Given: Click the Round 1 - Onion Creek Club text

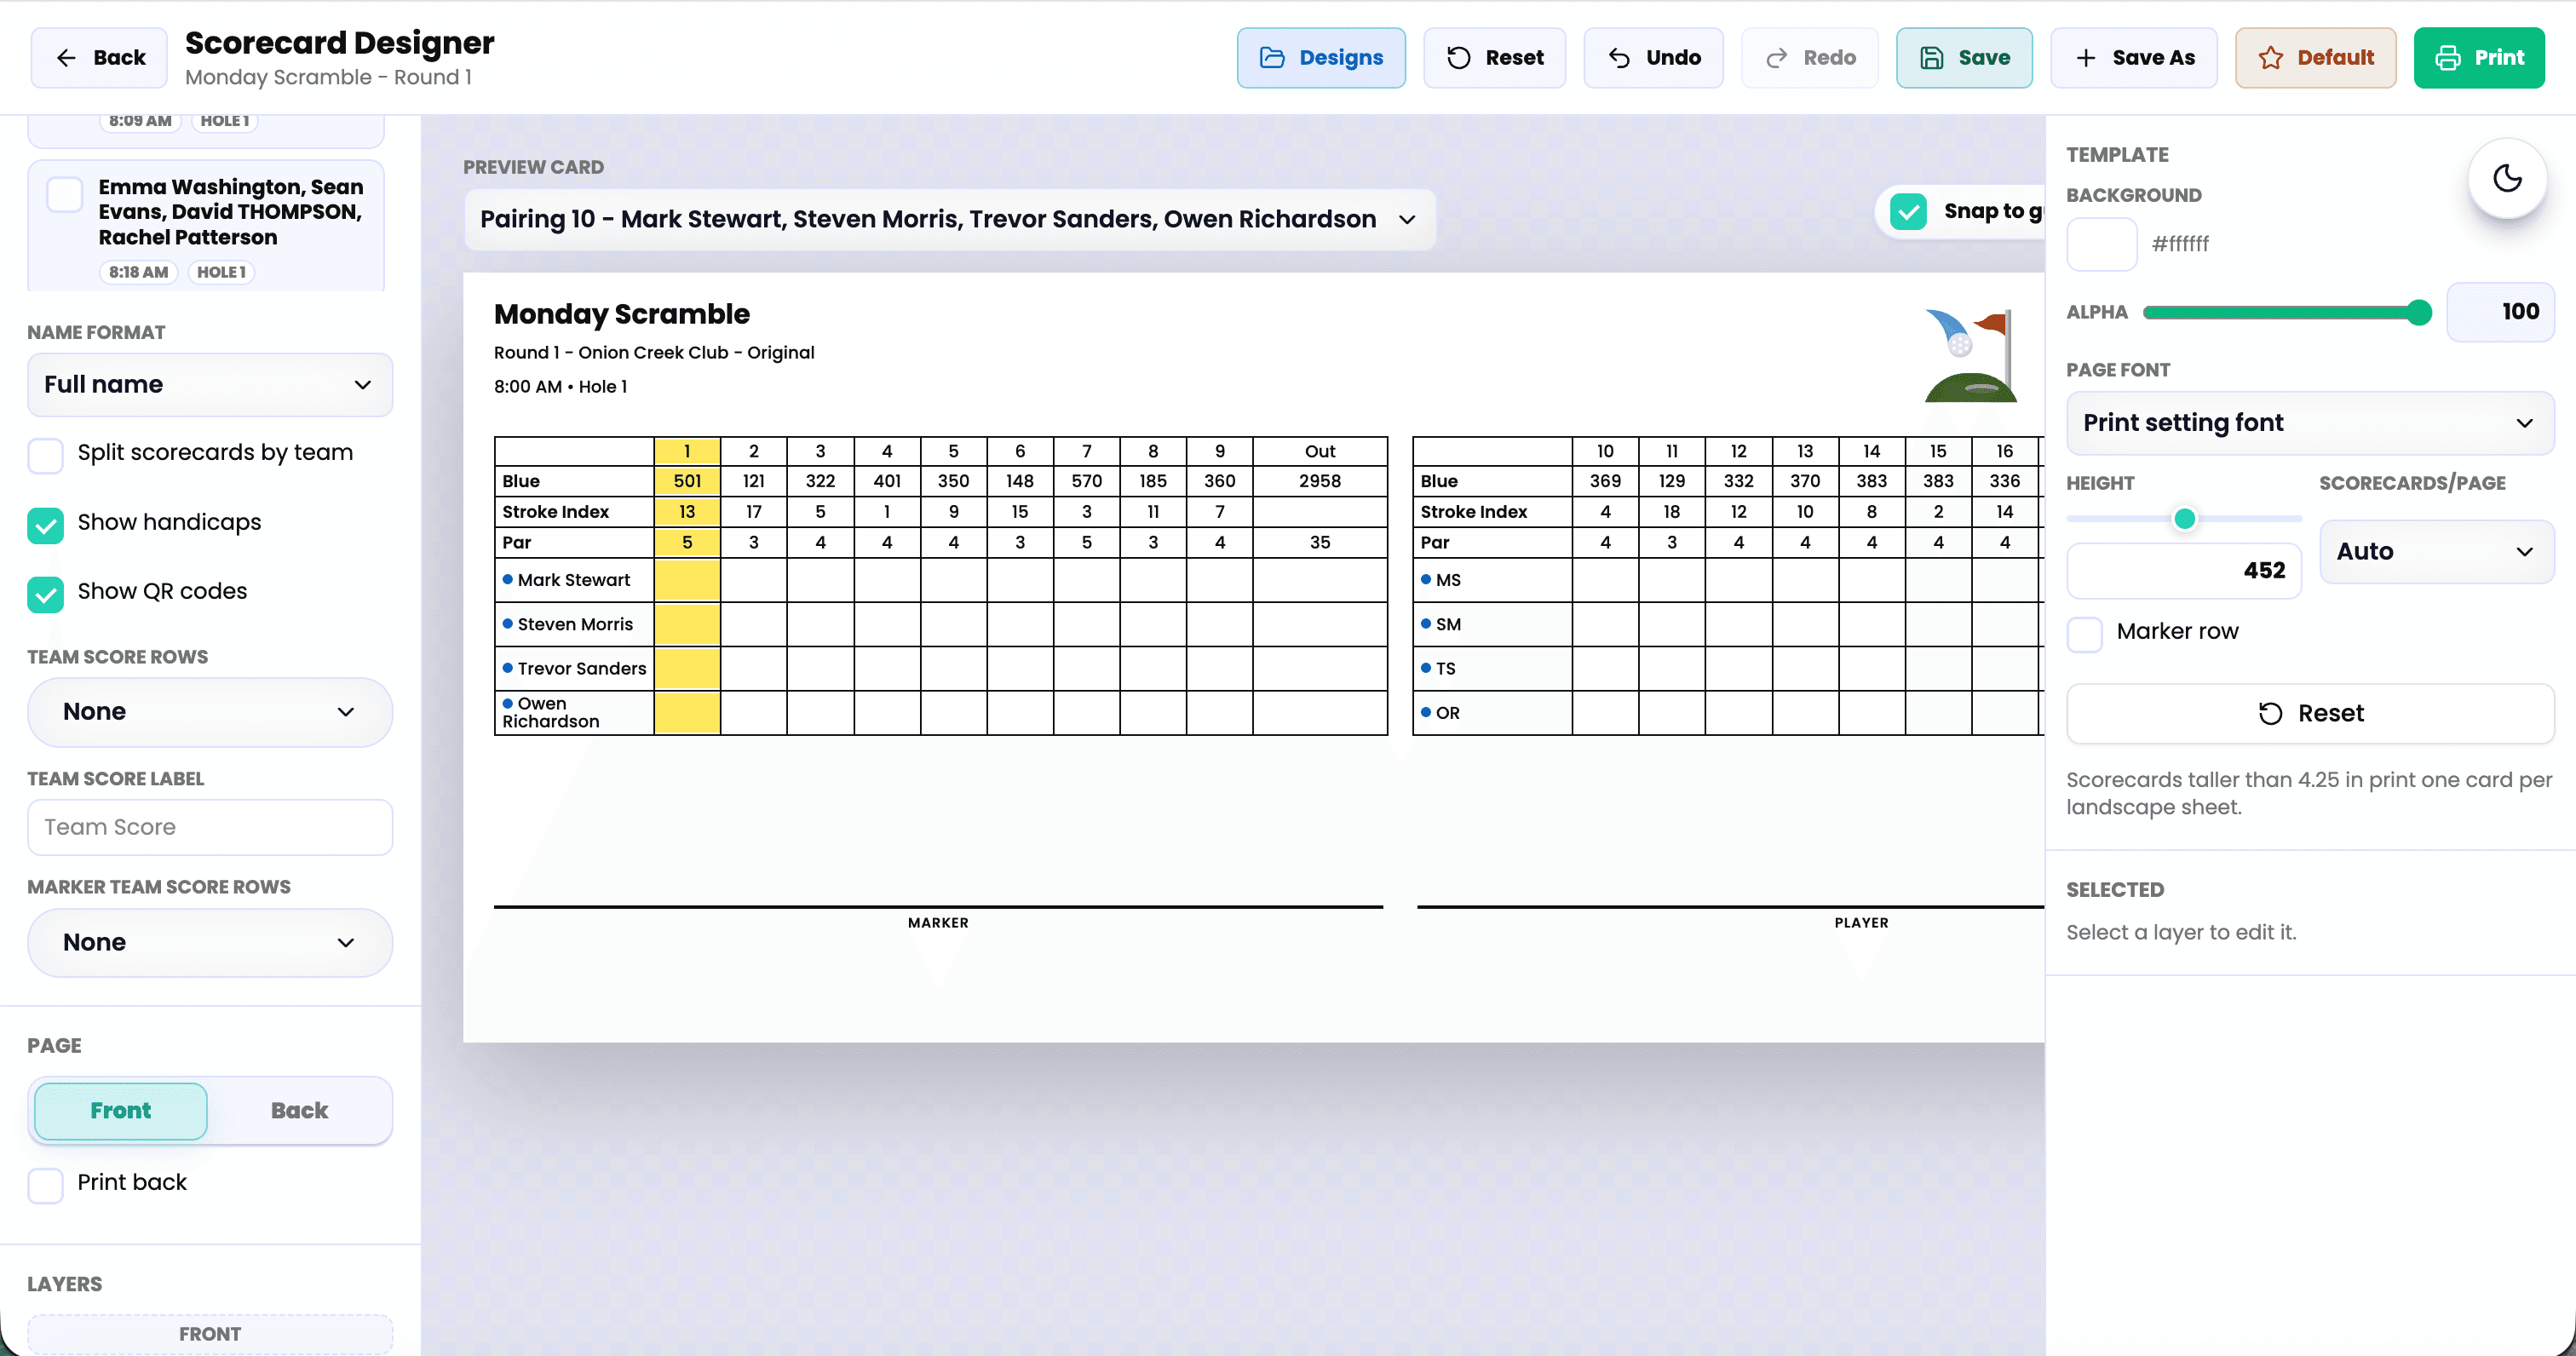Looking at the screenshot, I should click(654, 352).
